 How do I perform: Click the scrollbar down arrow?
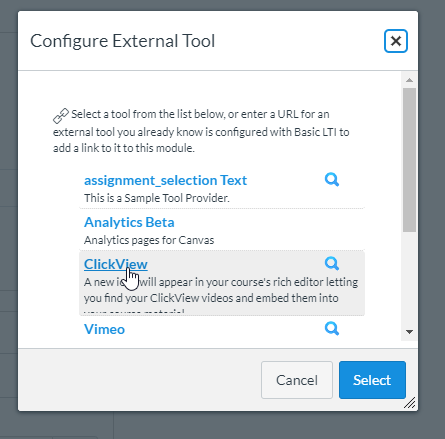409,331
